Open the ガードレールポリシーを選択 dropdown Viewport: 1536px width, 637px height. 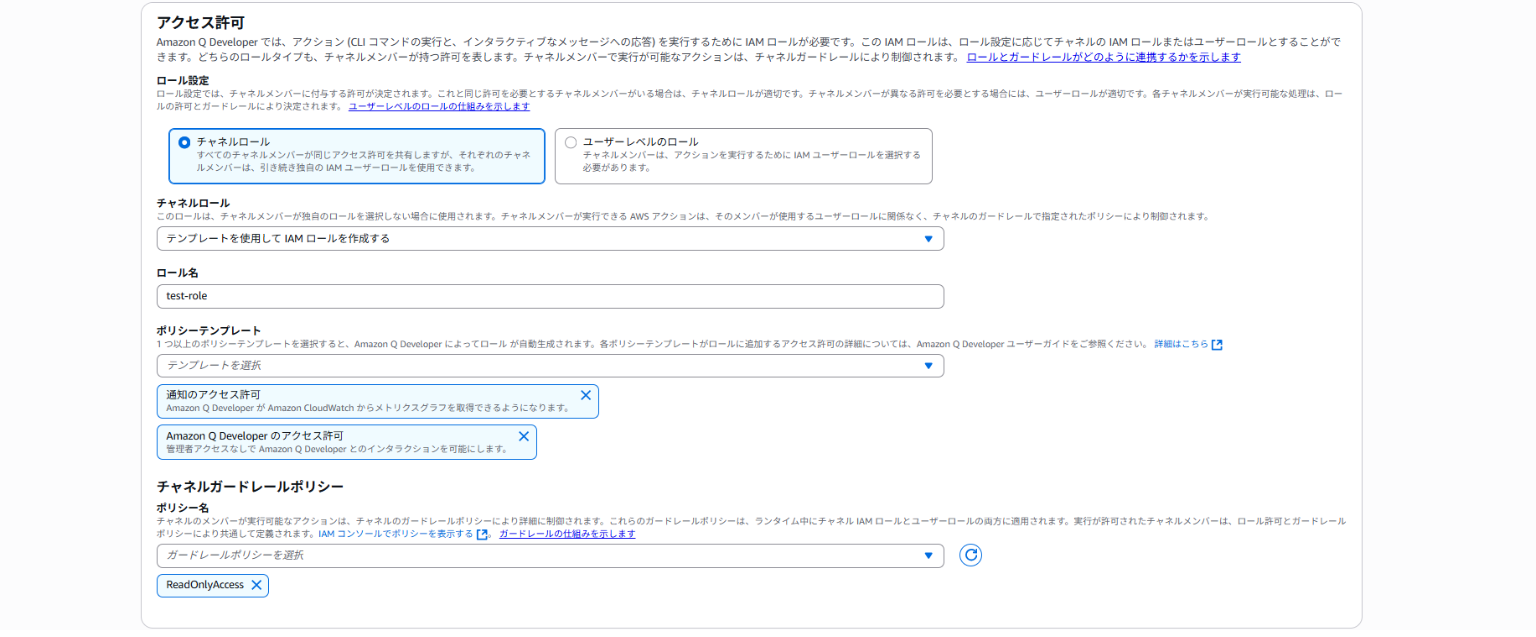[550, 555]
